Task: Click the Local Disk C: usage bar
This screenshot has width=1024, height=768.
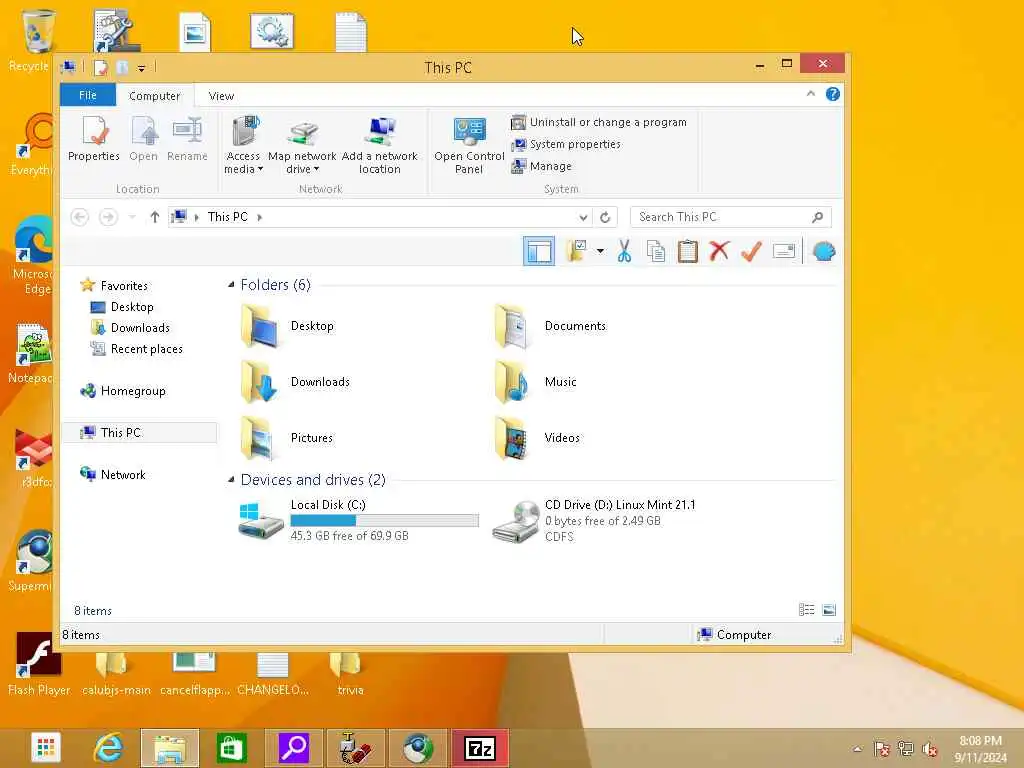Action: pyautogui.click(x=385, y=520)
